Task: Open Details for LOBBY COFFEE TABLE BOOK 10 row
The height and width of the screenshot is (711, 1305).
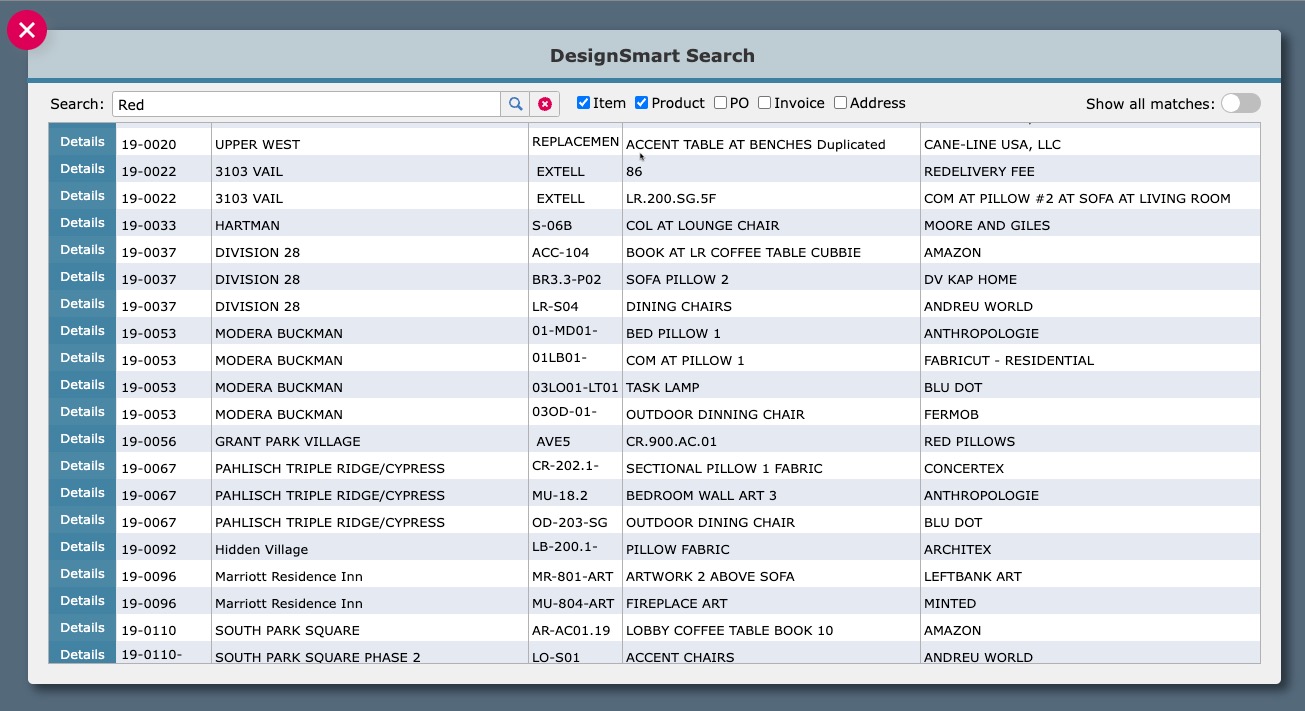Action: click(x=82, y=628)
